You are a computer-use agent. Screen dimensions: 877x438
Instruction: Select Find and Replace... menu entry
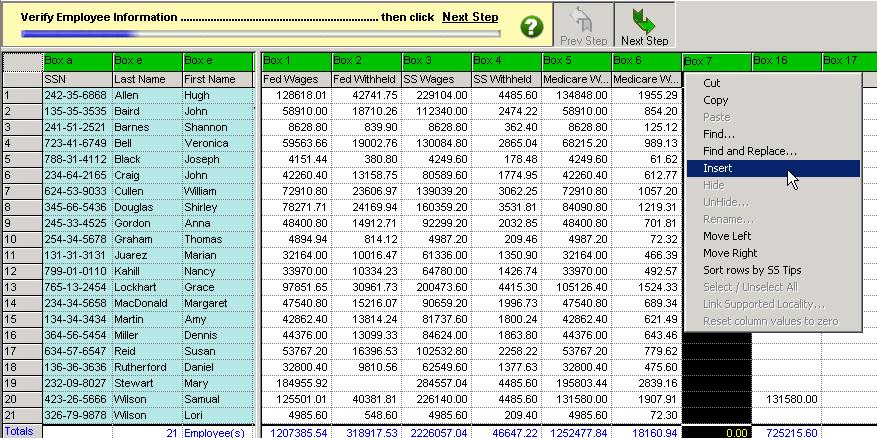[749, 151]
